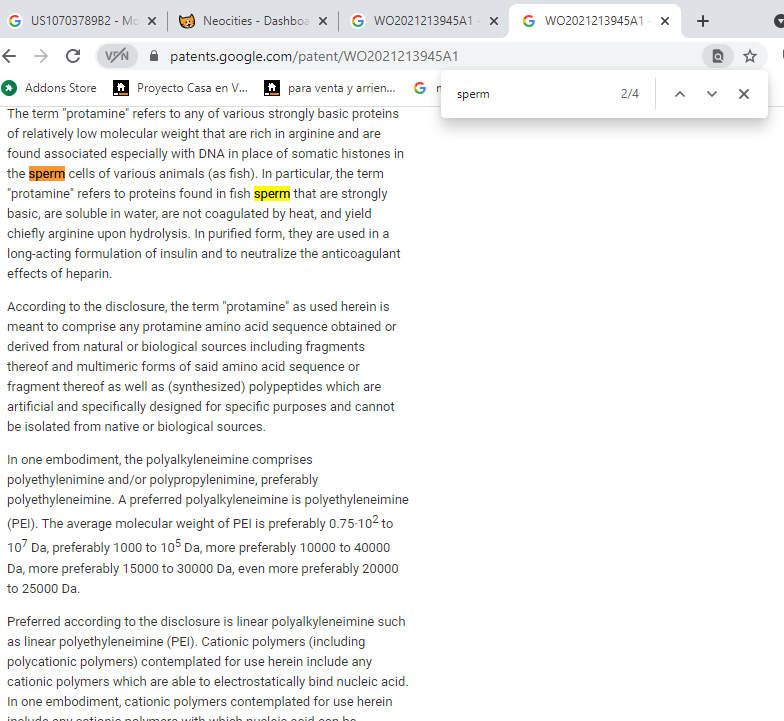Toggle the VPN badge in address bar
Screen dimensions: 784x721
click(117, 56)
